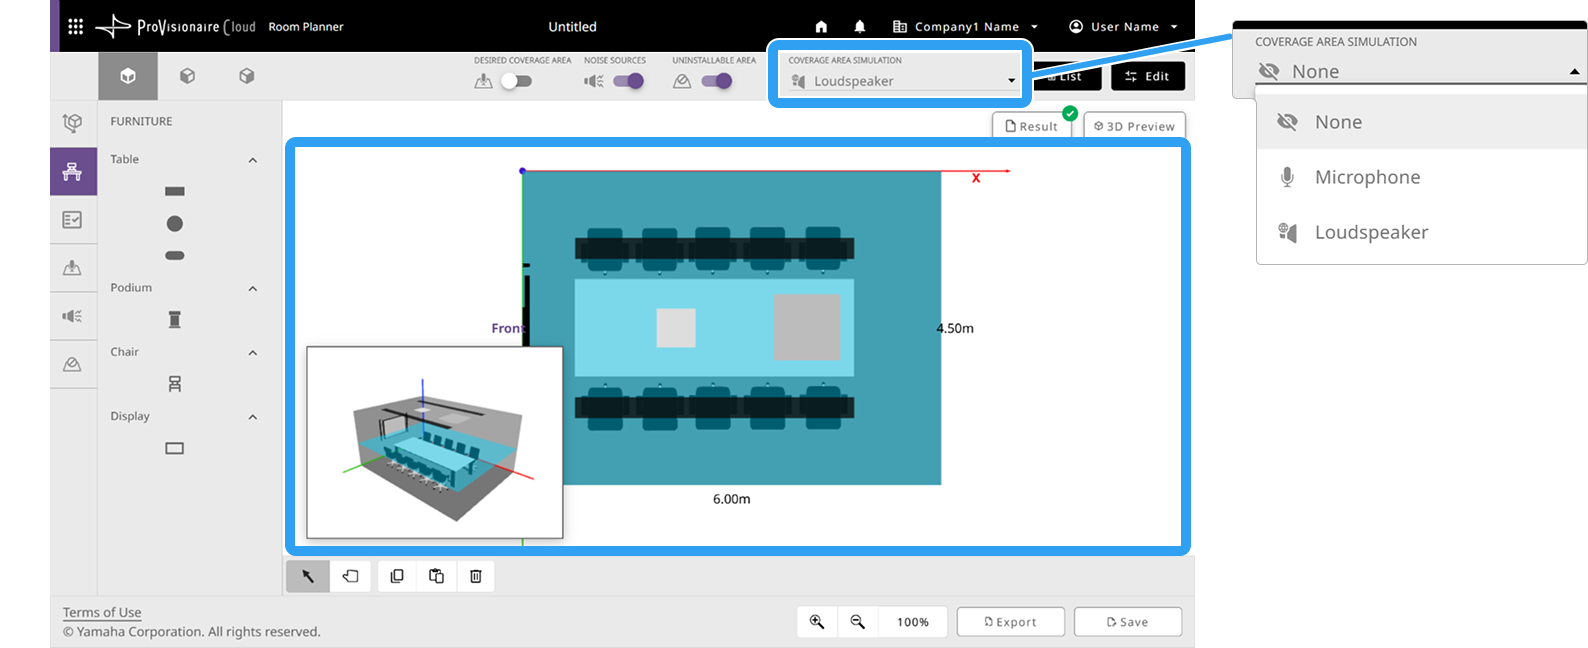
Task: Click the Save button
Action: click(x=1128, y=622)
